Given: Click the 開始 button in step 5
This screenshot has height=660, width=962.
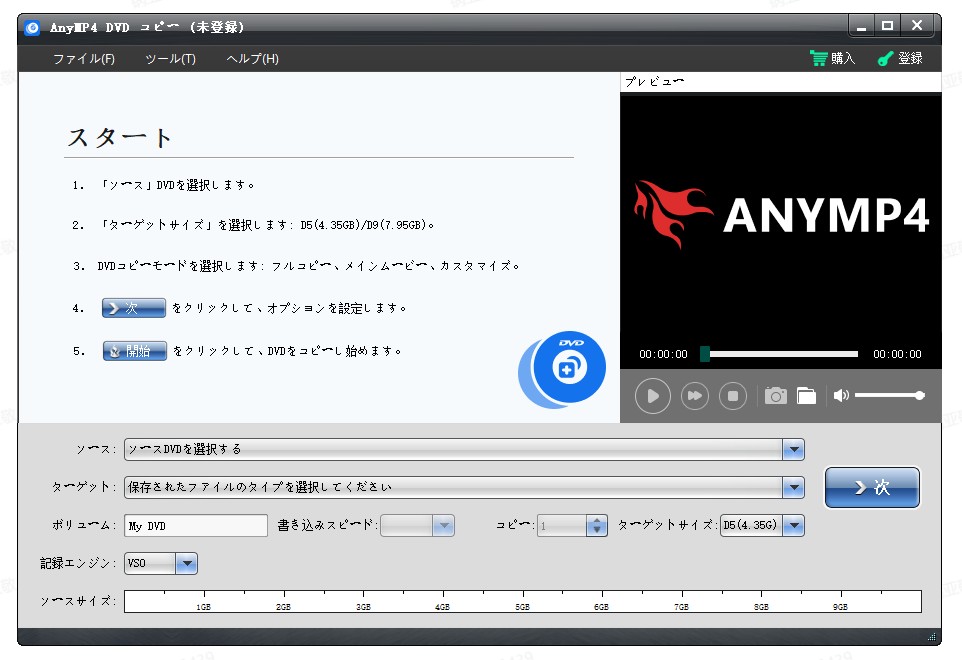Looking at the screenshot, I should (134, 351).
